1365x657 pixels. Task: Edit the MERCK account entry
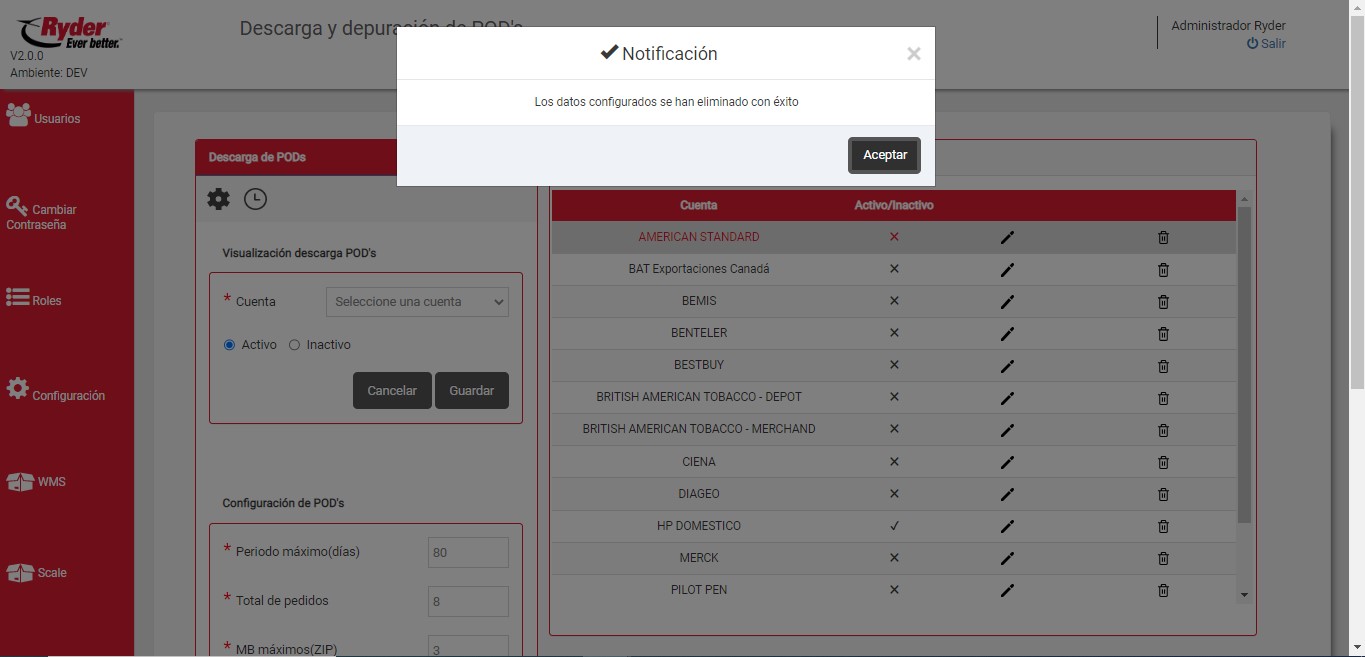[x=1007, y=558]
